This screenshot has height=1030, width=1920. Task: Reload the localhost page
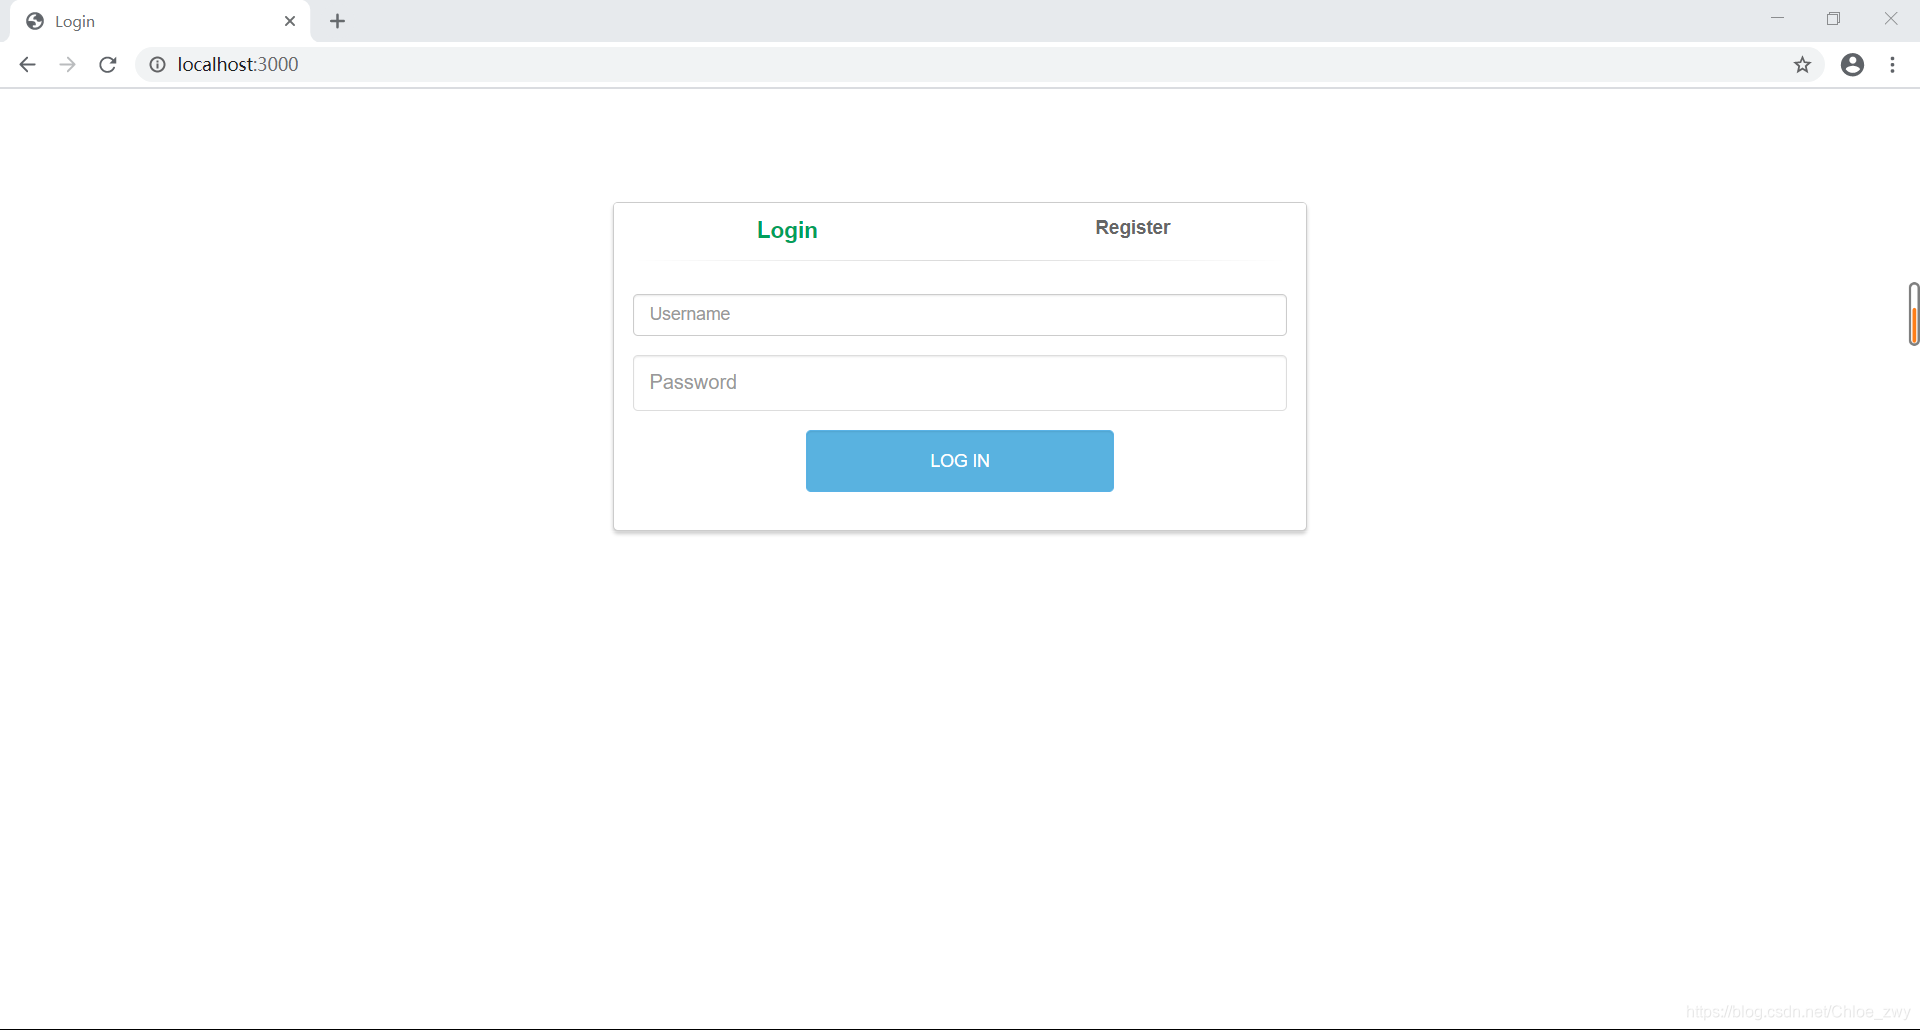(x=108, y=65)
